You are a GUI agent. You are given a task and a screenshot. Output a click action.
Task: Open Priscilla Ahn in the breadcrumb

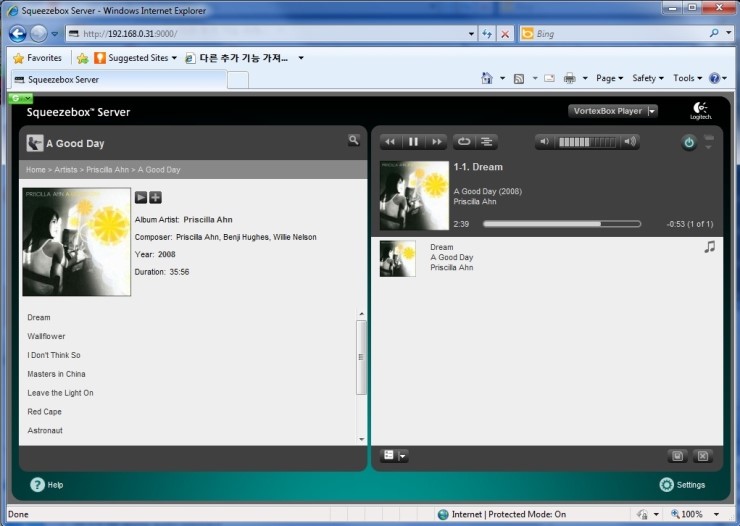(x=107, y=170)
